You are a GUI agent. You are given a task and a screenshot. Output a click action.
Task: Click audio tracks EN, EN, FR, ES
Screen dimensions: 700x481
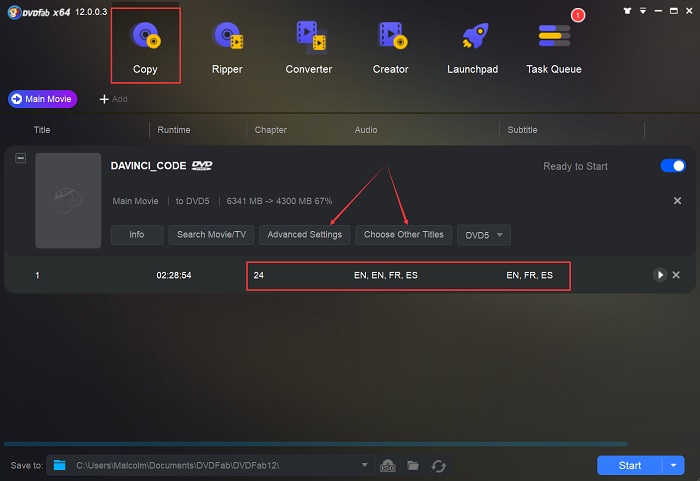coord(386,276)
